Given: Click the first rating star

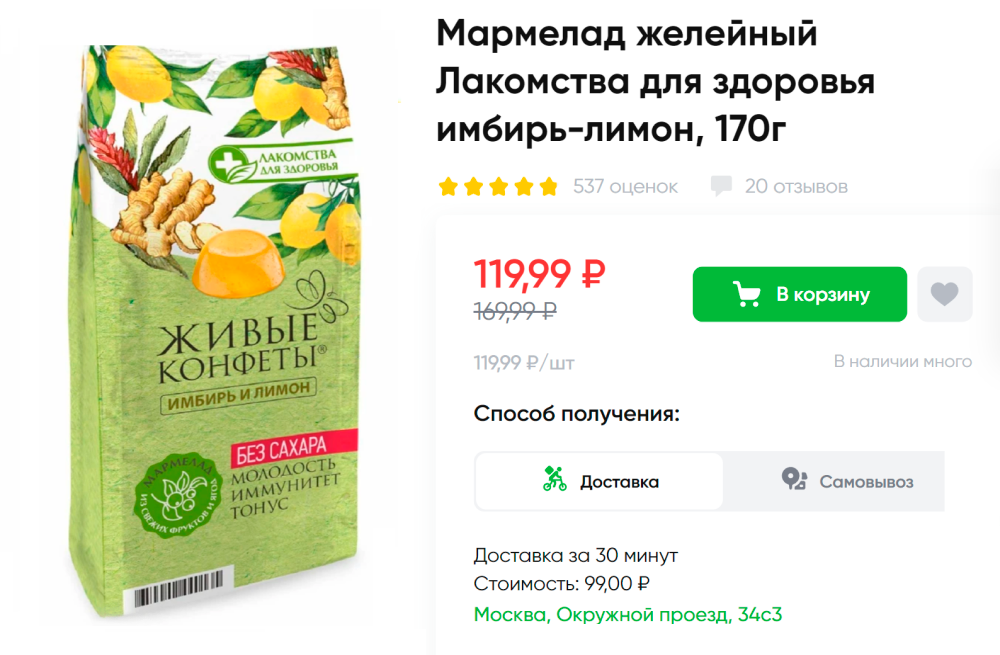Looking at the screenshot, I should [448, 187].
